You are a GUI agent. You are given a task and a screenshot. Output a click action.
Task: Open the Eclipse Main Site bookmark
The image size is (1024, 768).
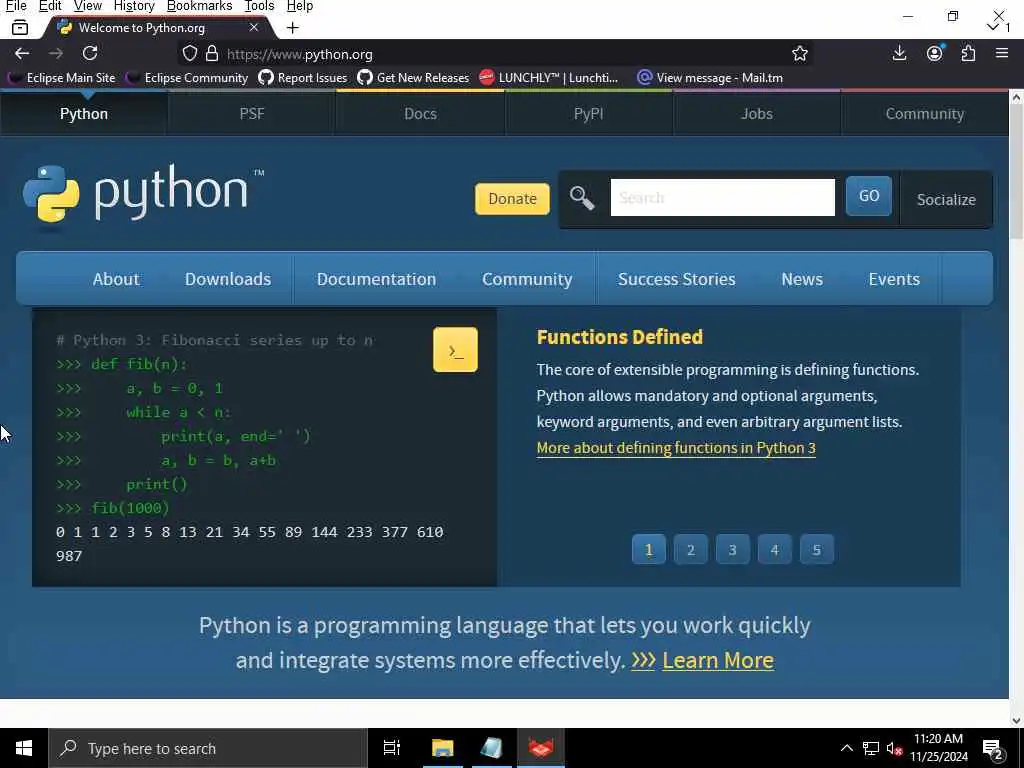pos(62,78)
